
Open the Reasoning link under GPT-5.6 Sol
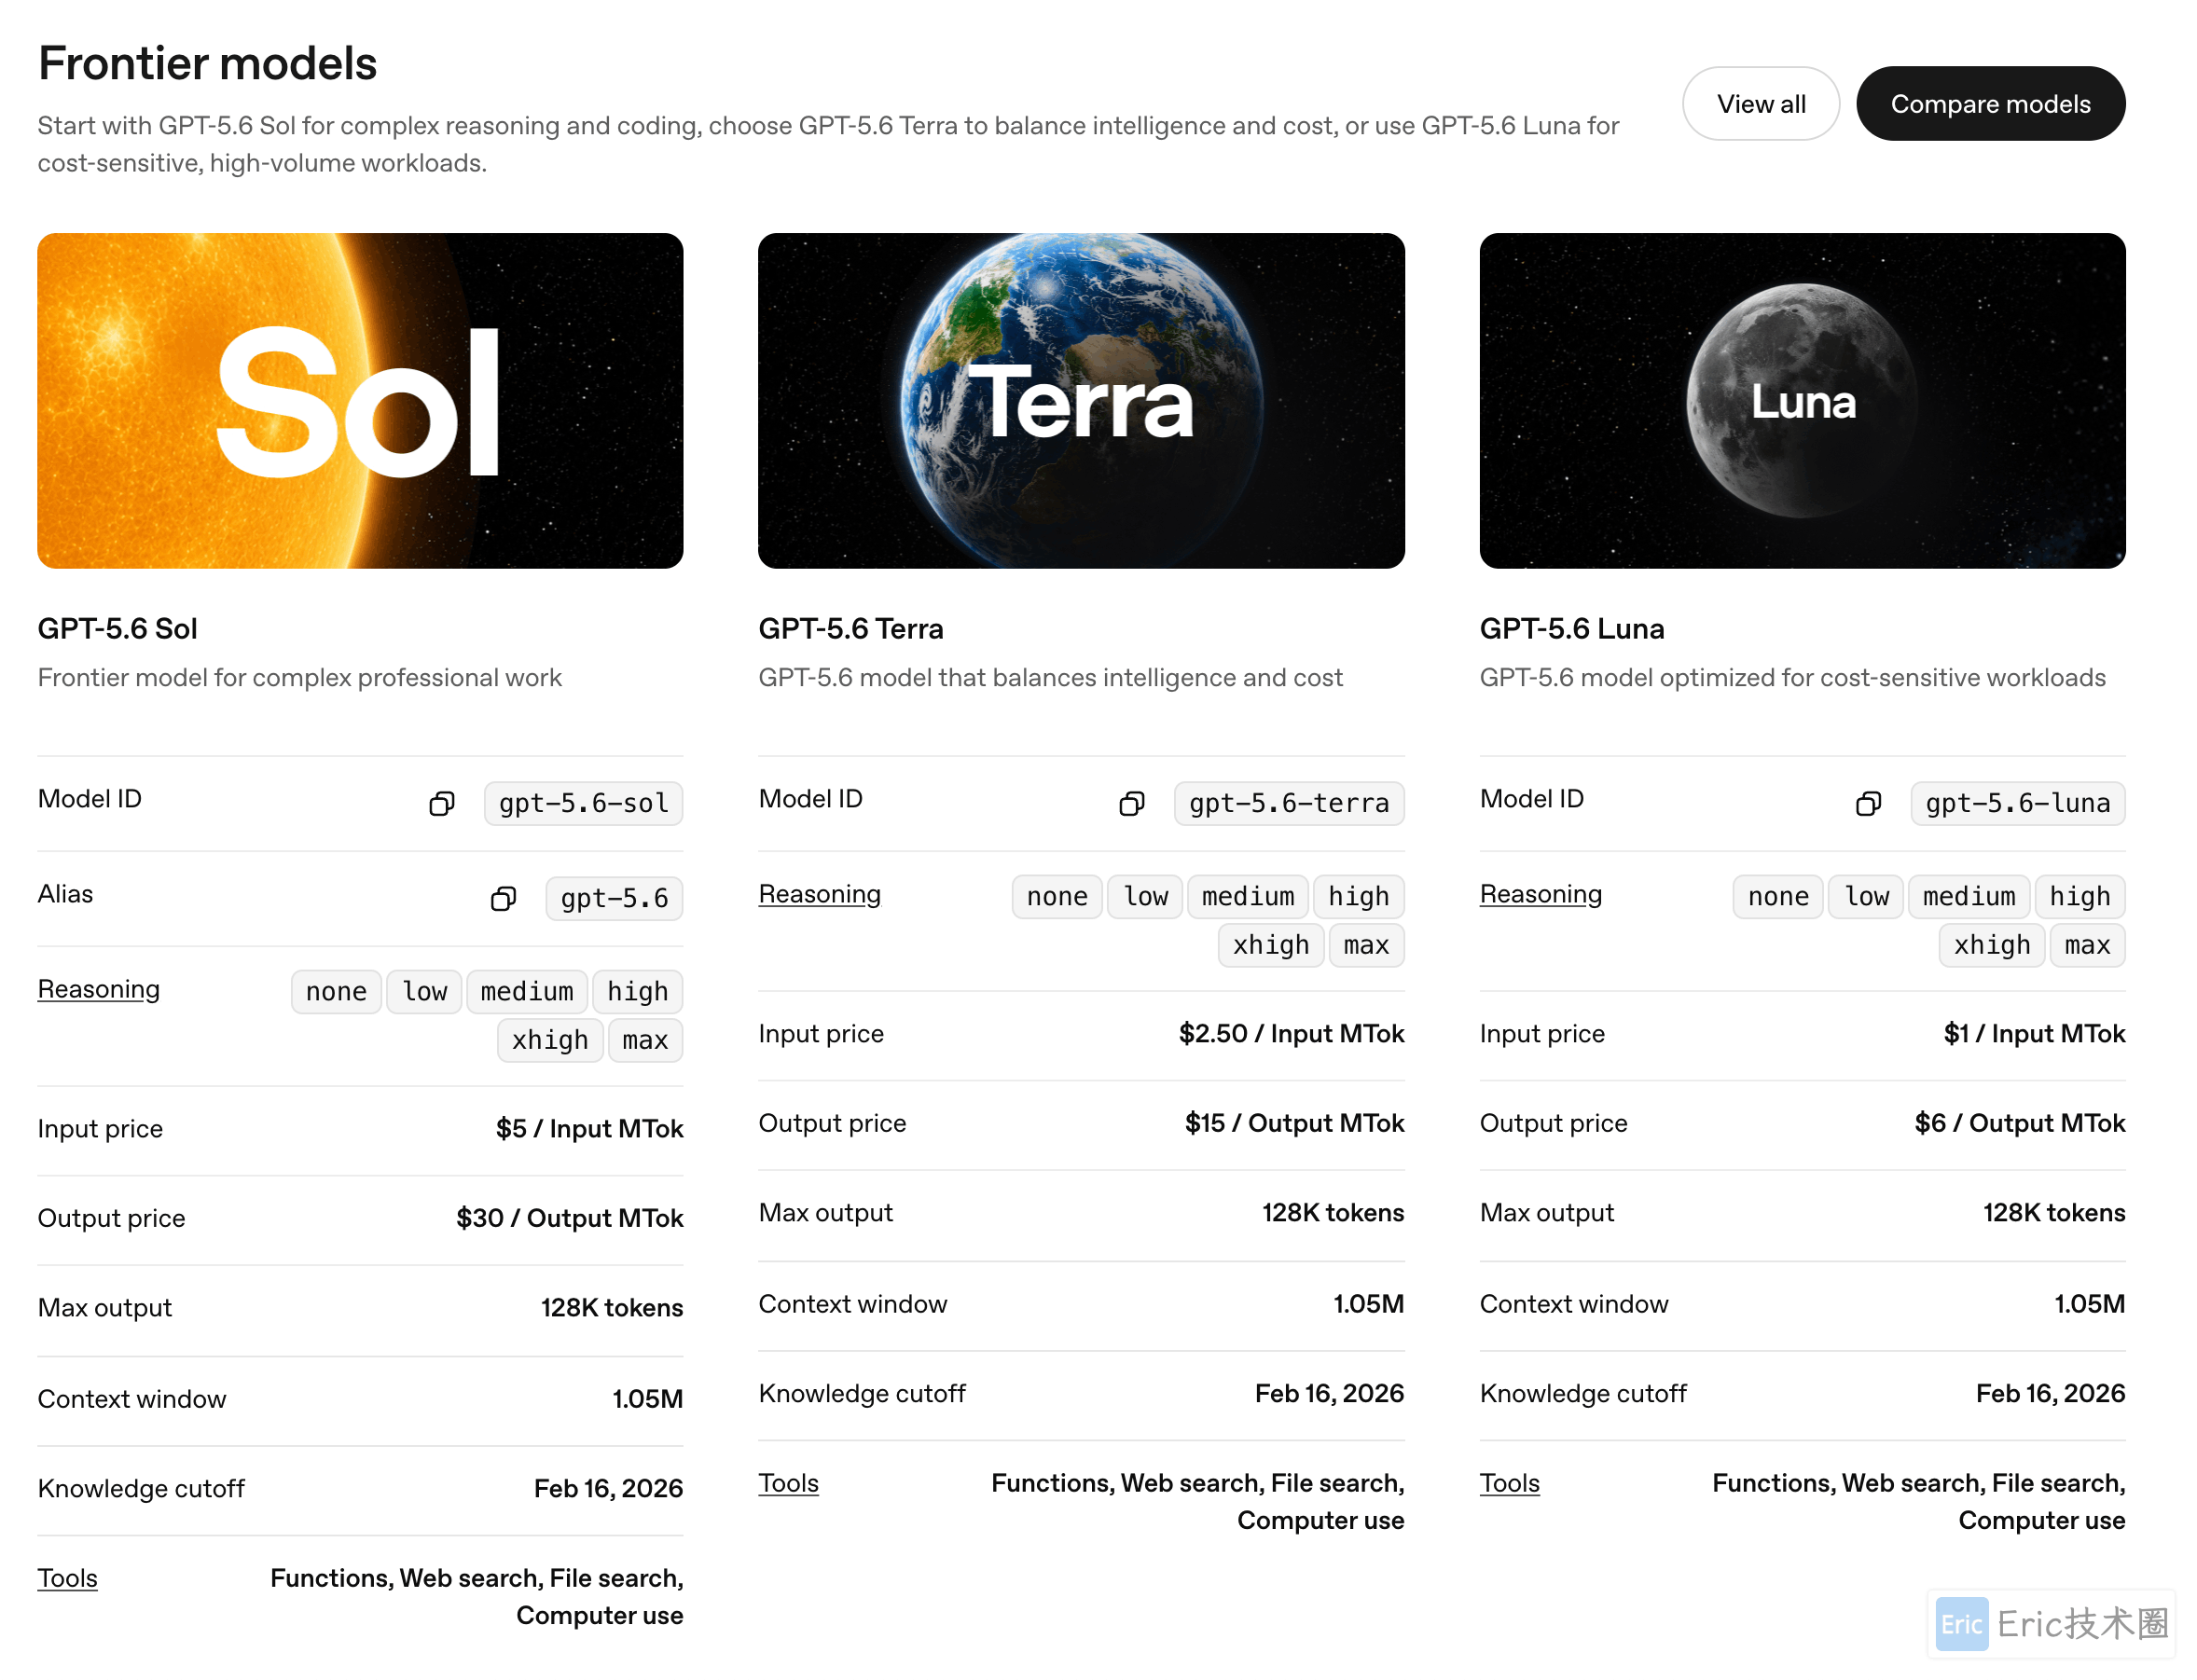click(x=99, y=989)
